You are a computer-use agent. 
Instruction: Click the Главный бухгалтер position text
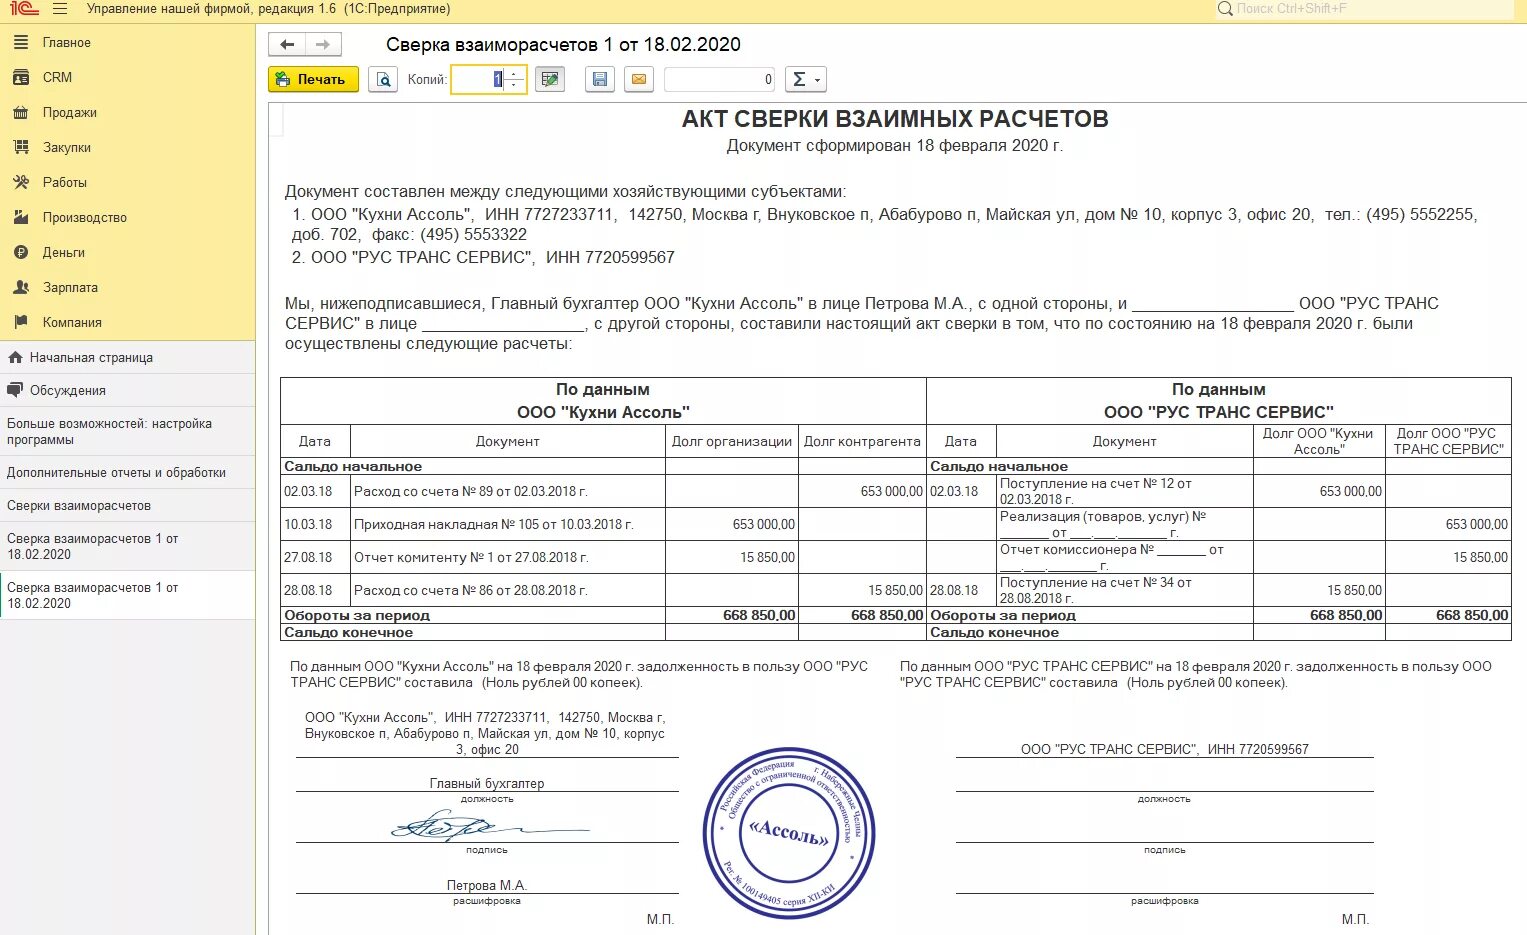487,783
